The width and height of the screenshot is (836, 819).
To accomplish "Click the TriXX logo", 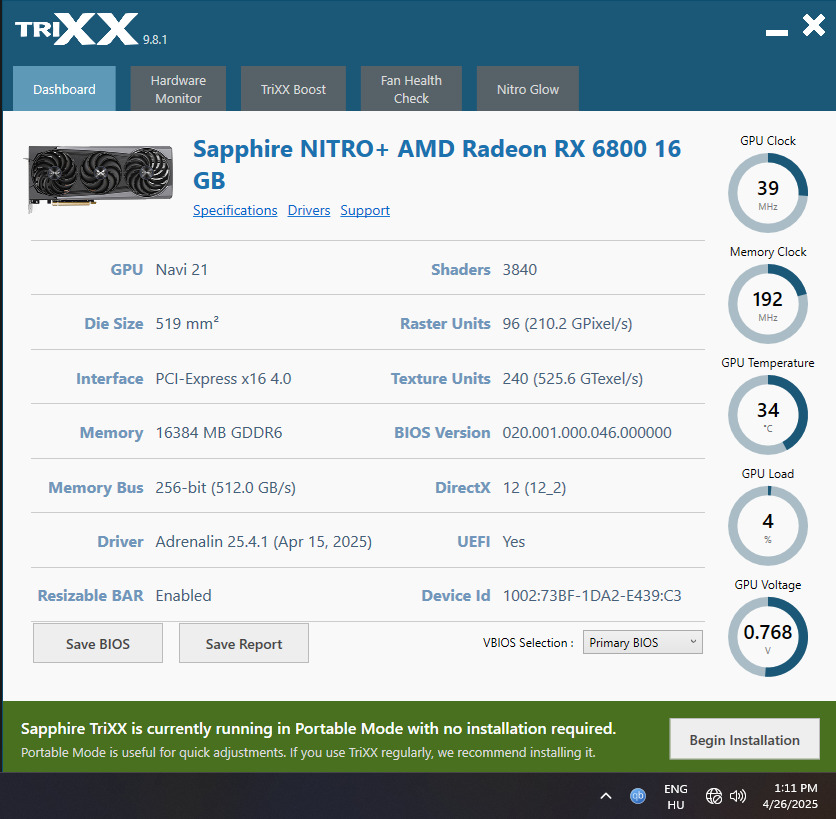I will tap(76, 29).
